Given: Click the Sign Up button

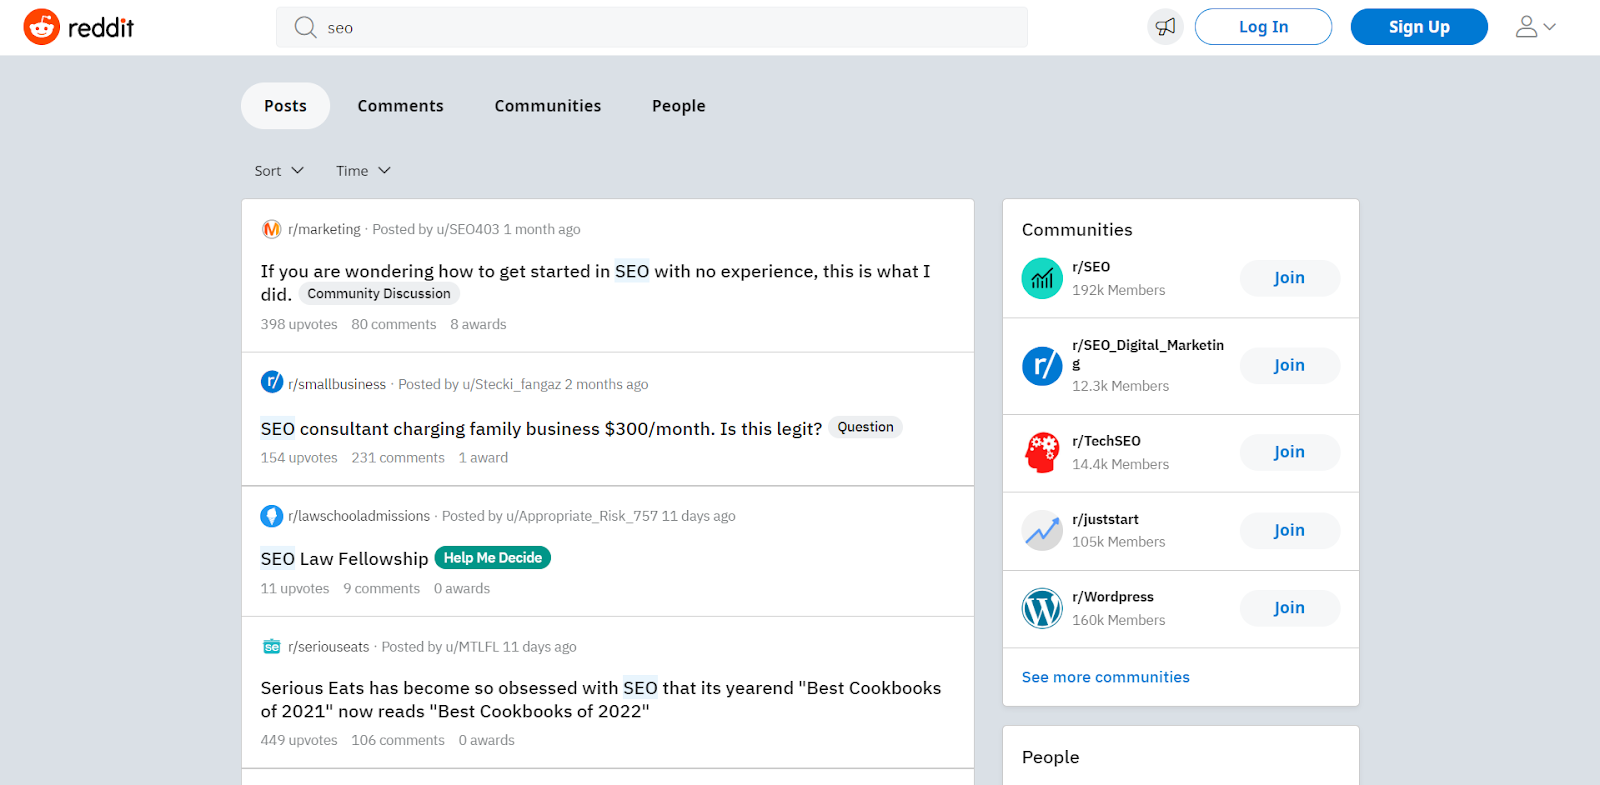Looking at the screenshot, I should 1419,27.
